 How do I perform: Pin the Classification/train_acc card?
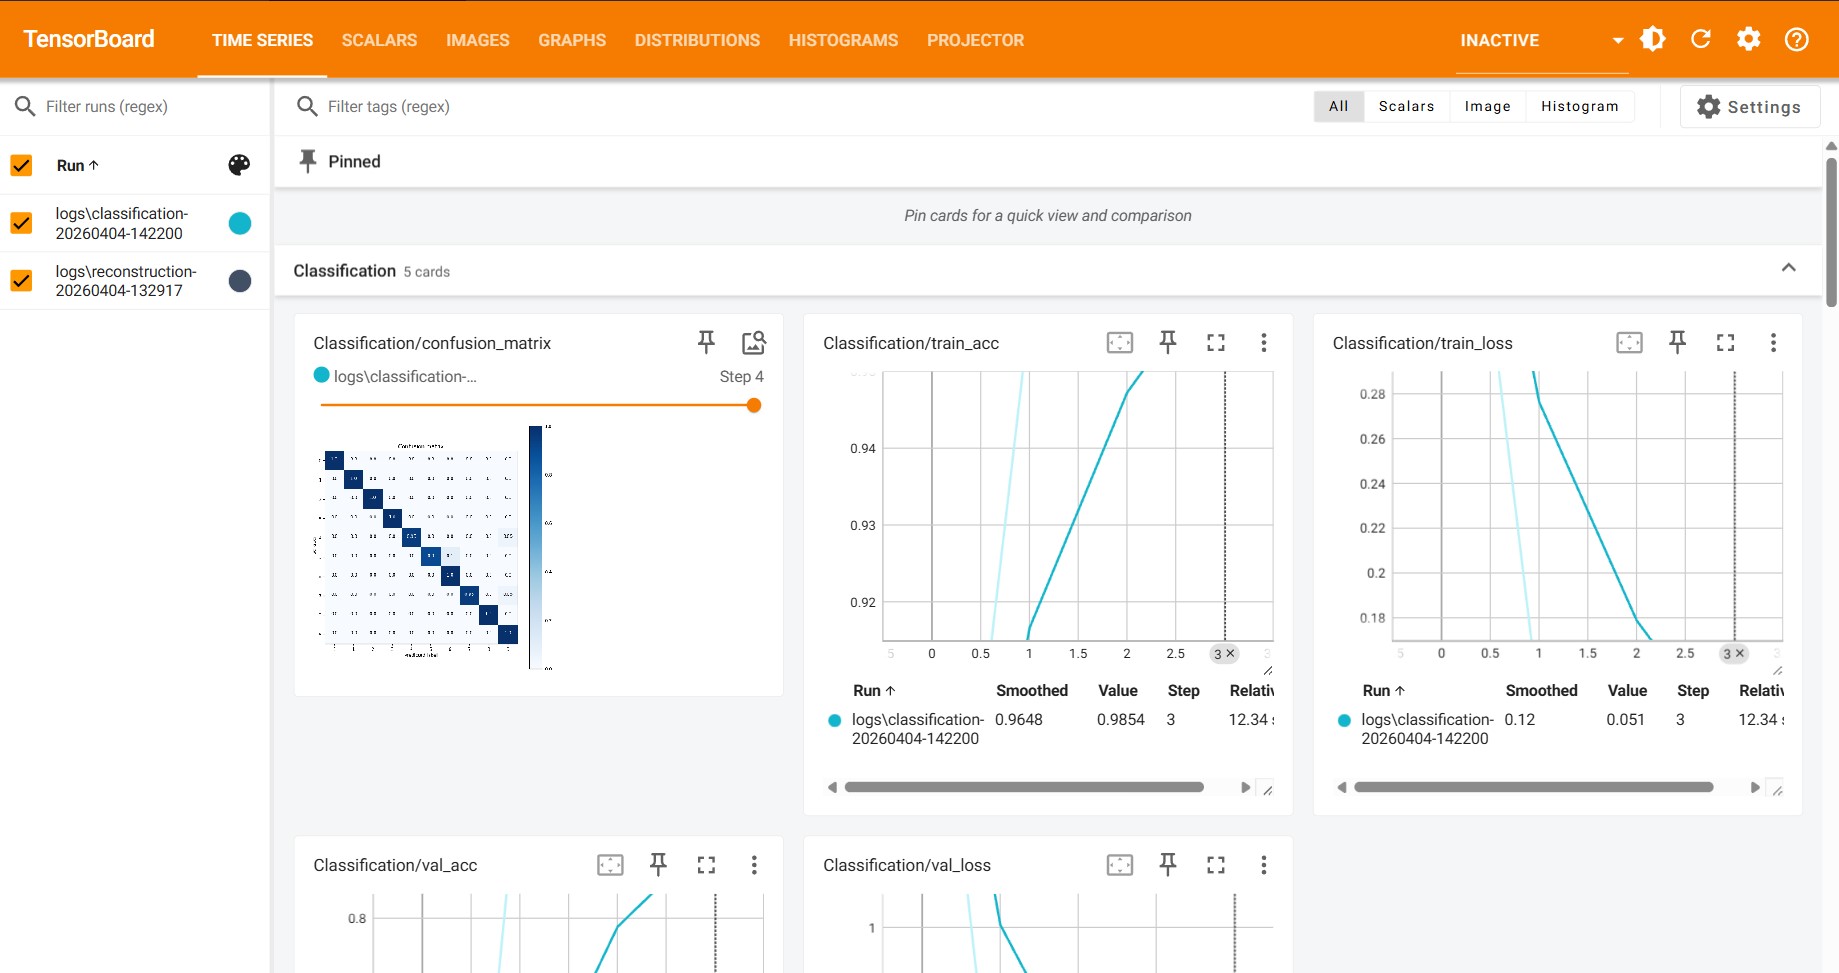1167,342
